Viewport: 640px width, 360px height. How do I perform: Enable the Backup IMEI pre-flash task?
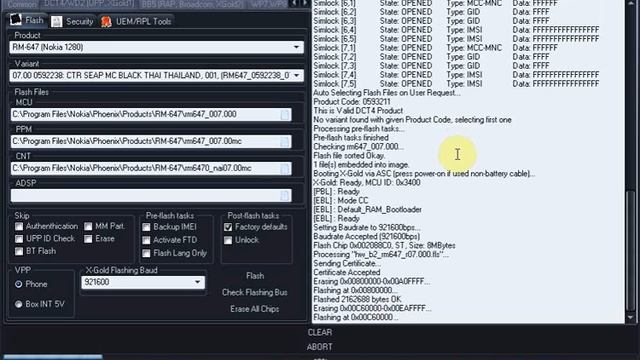146,227
